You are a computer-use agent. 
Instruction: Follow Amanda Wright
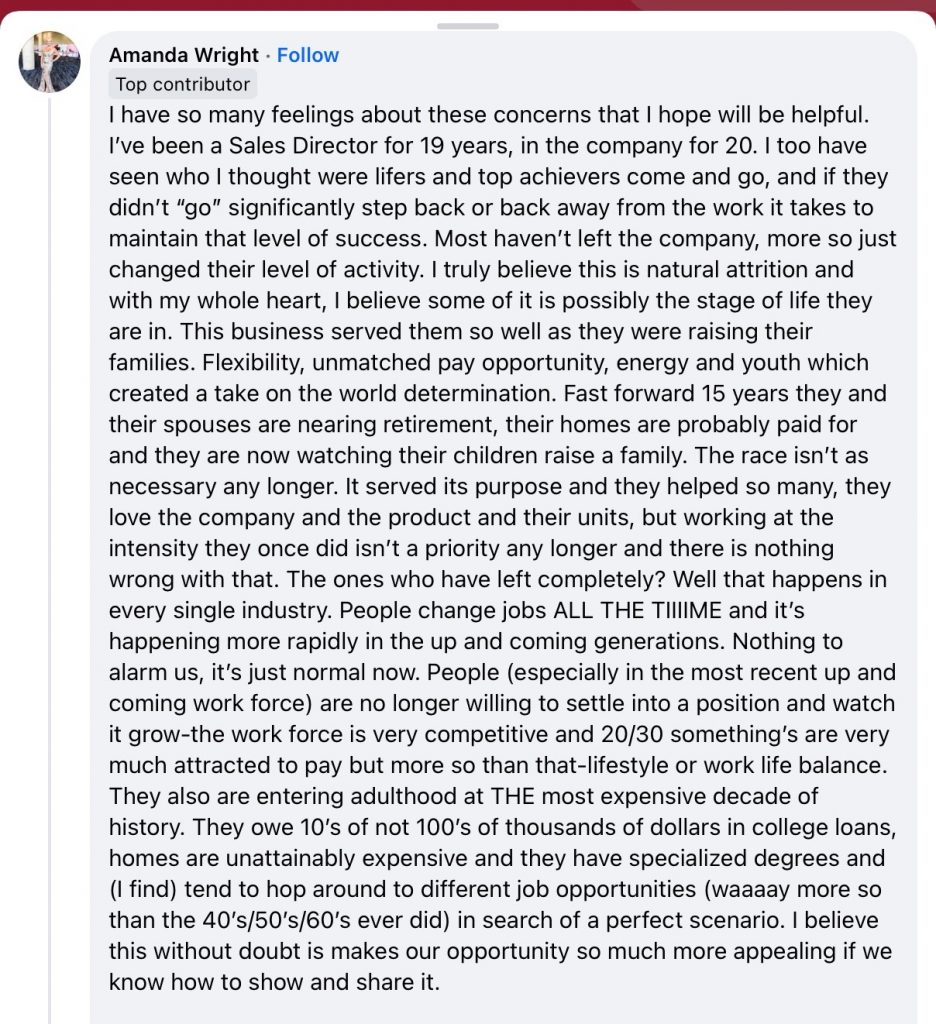(x=308, y=55)
